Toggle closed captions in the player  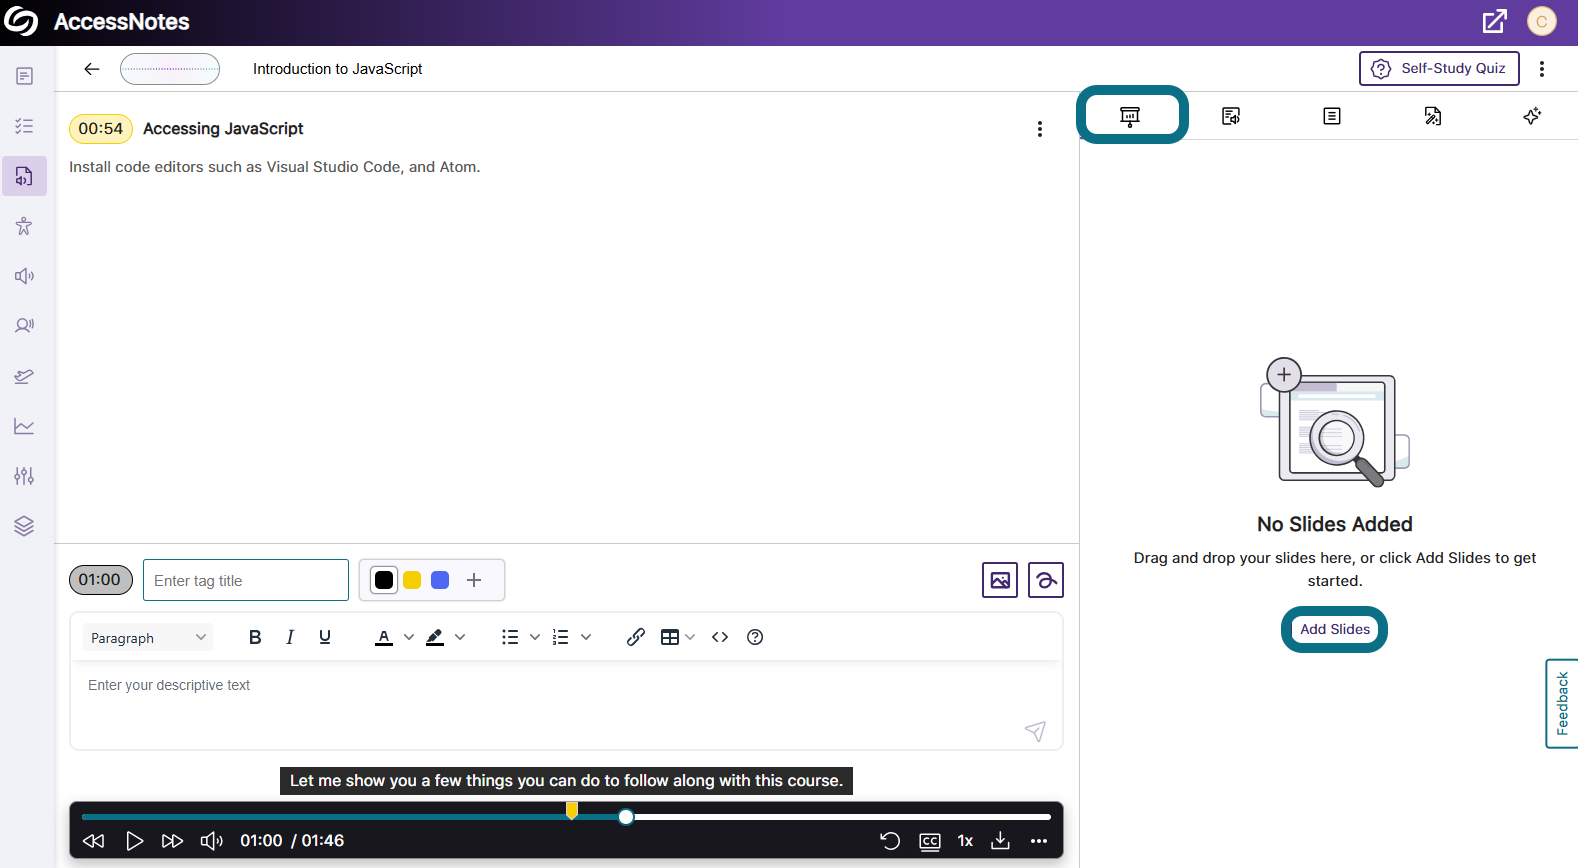(x=930, y=841)
